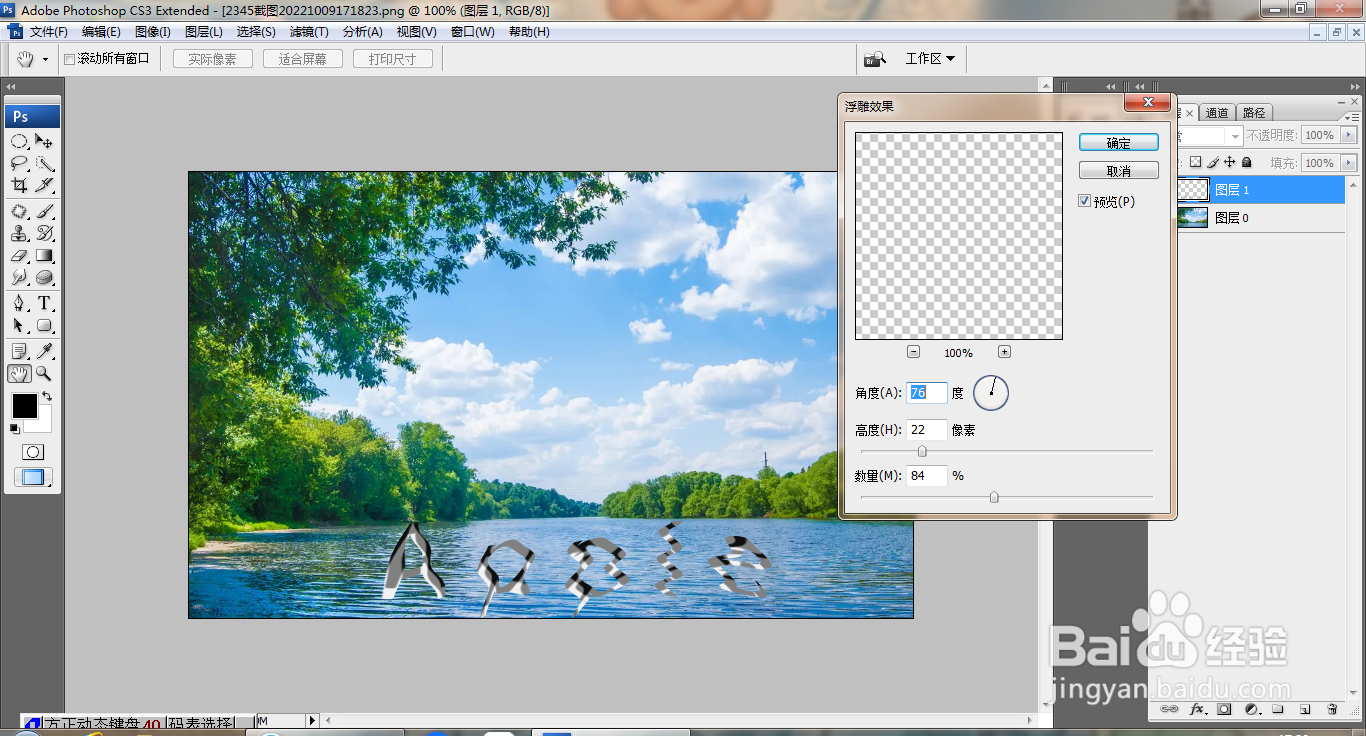Toggle Quick Mask mode

click(33, 452)
